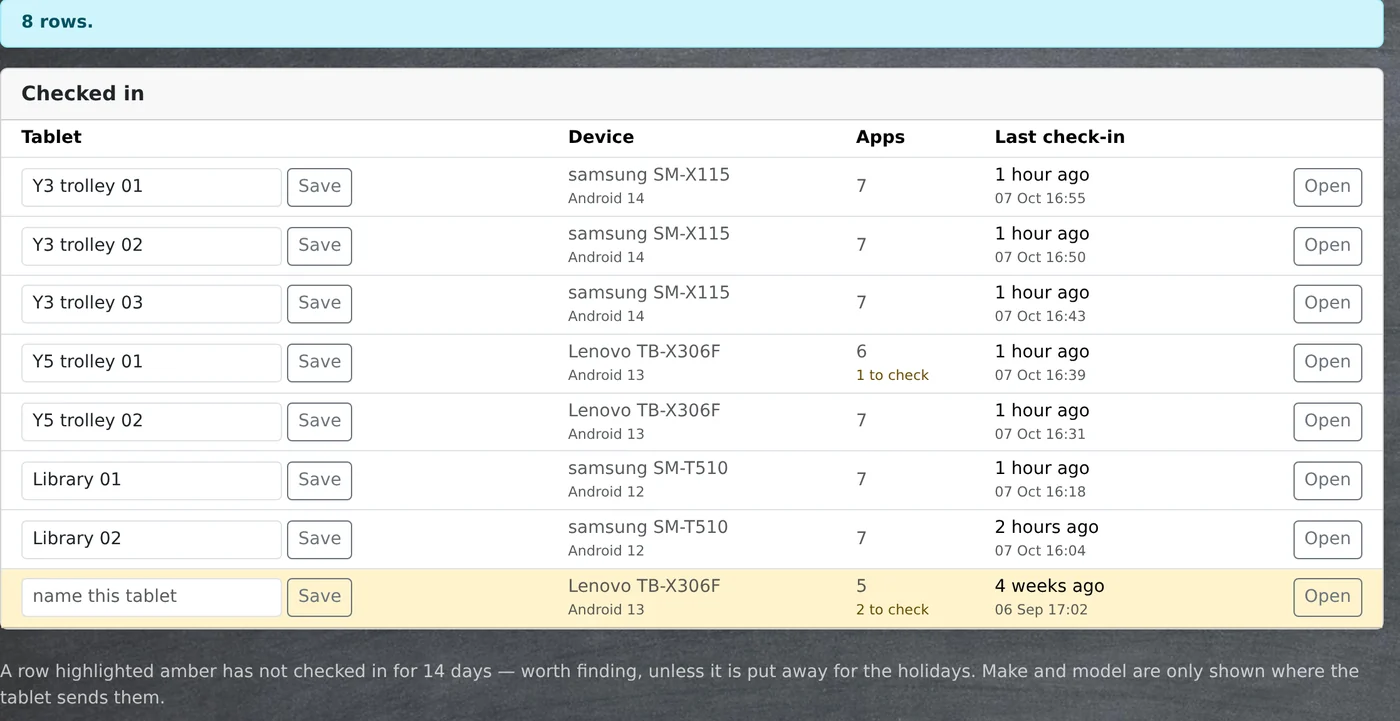This screenshot has width=1400, height=721.
Task: Open the Y5 trolley 02 tablet
Action: tap(1327, 422)
